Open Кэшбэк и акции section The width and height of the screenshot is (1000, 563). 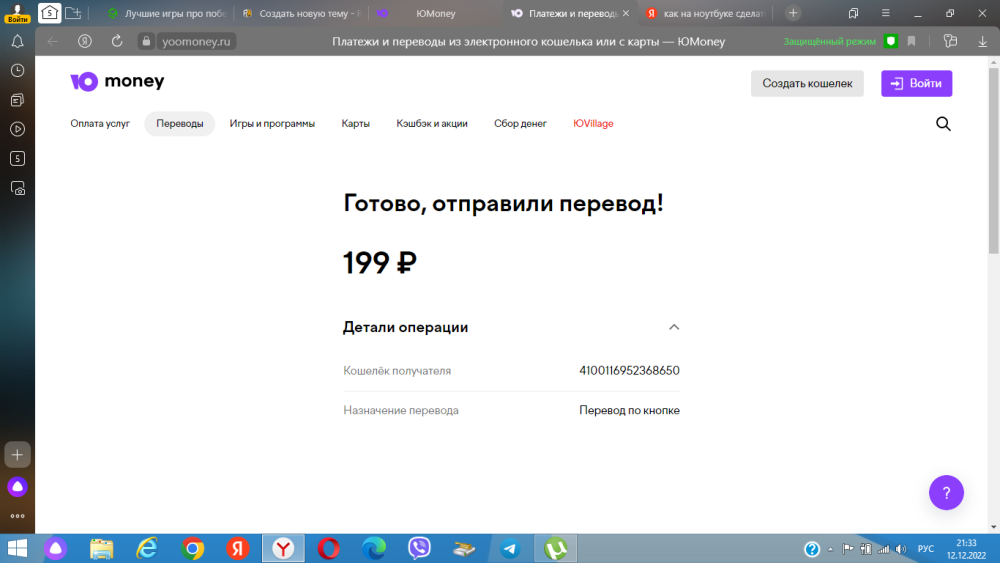432,124
